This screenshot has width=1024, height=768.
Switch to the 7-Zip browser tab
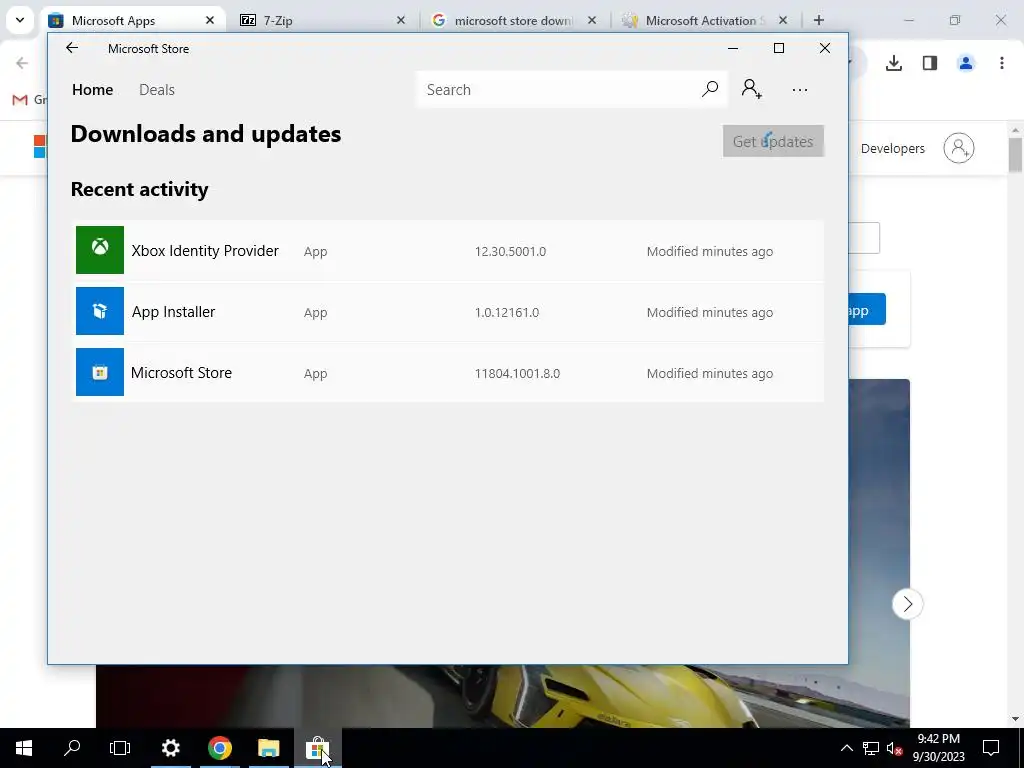tap(320, 20)
